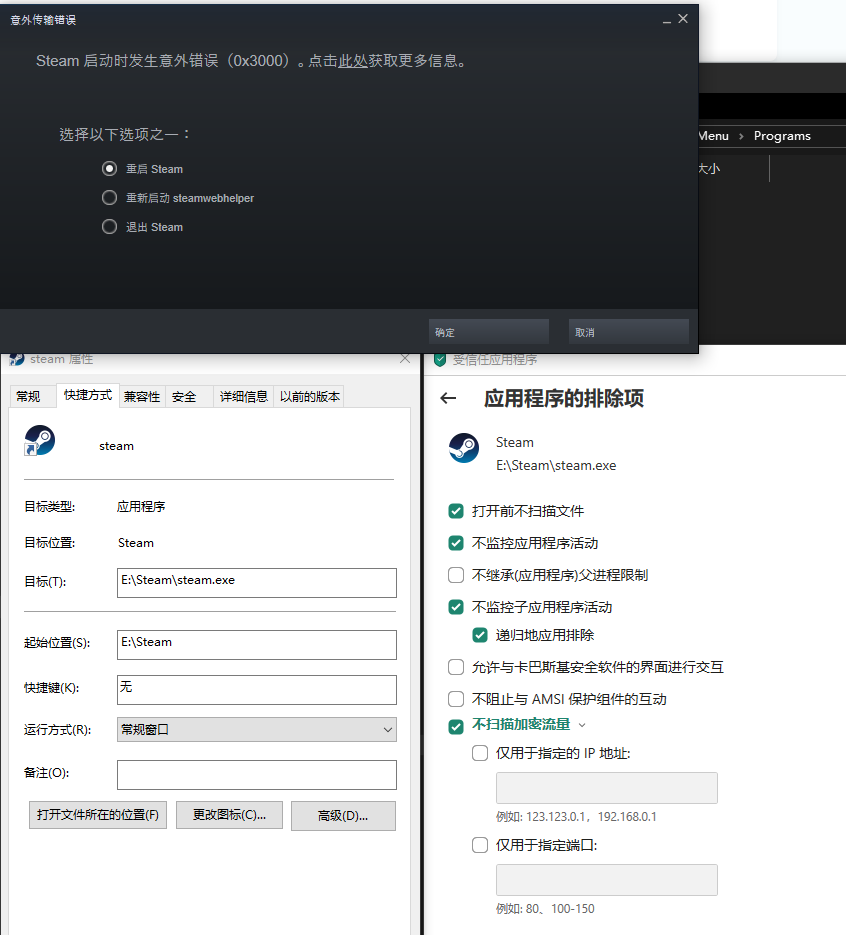The height and width of the screenshot is (935, 846).
Task: Open the 以前的版本 tab
Action: pos(309,397)
